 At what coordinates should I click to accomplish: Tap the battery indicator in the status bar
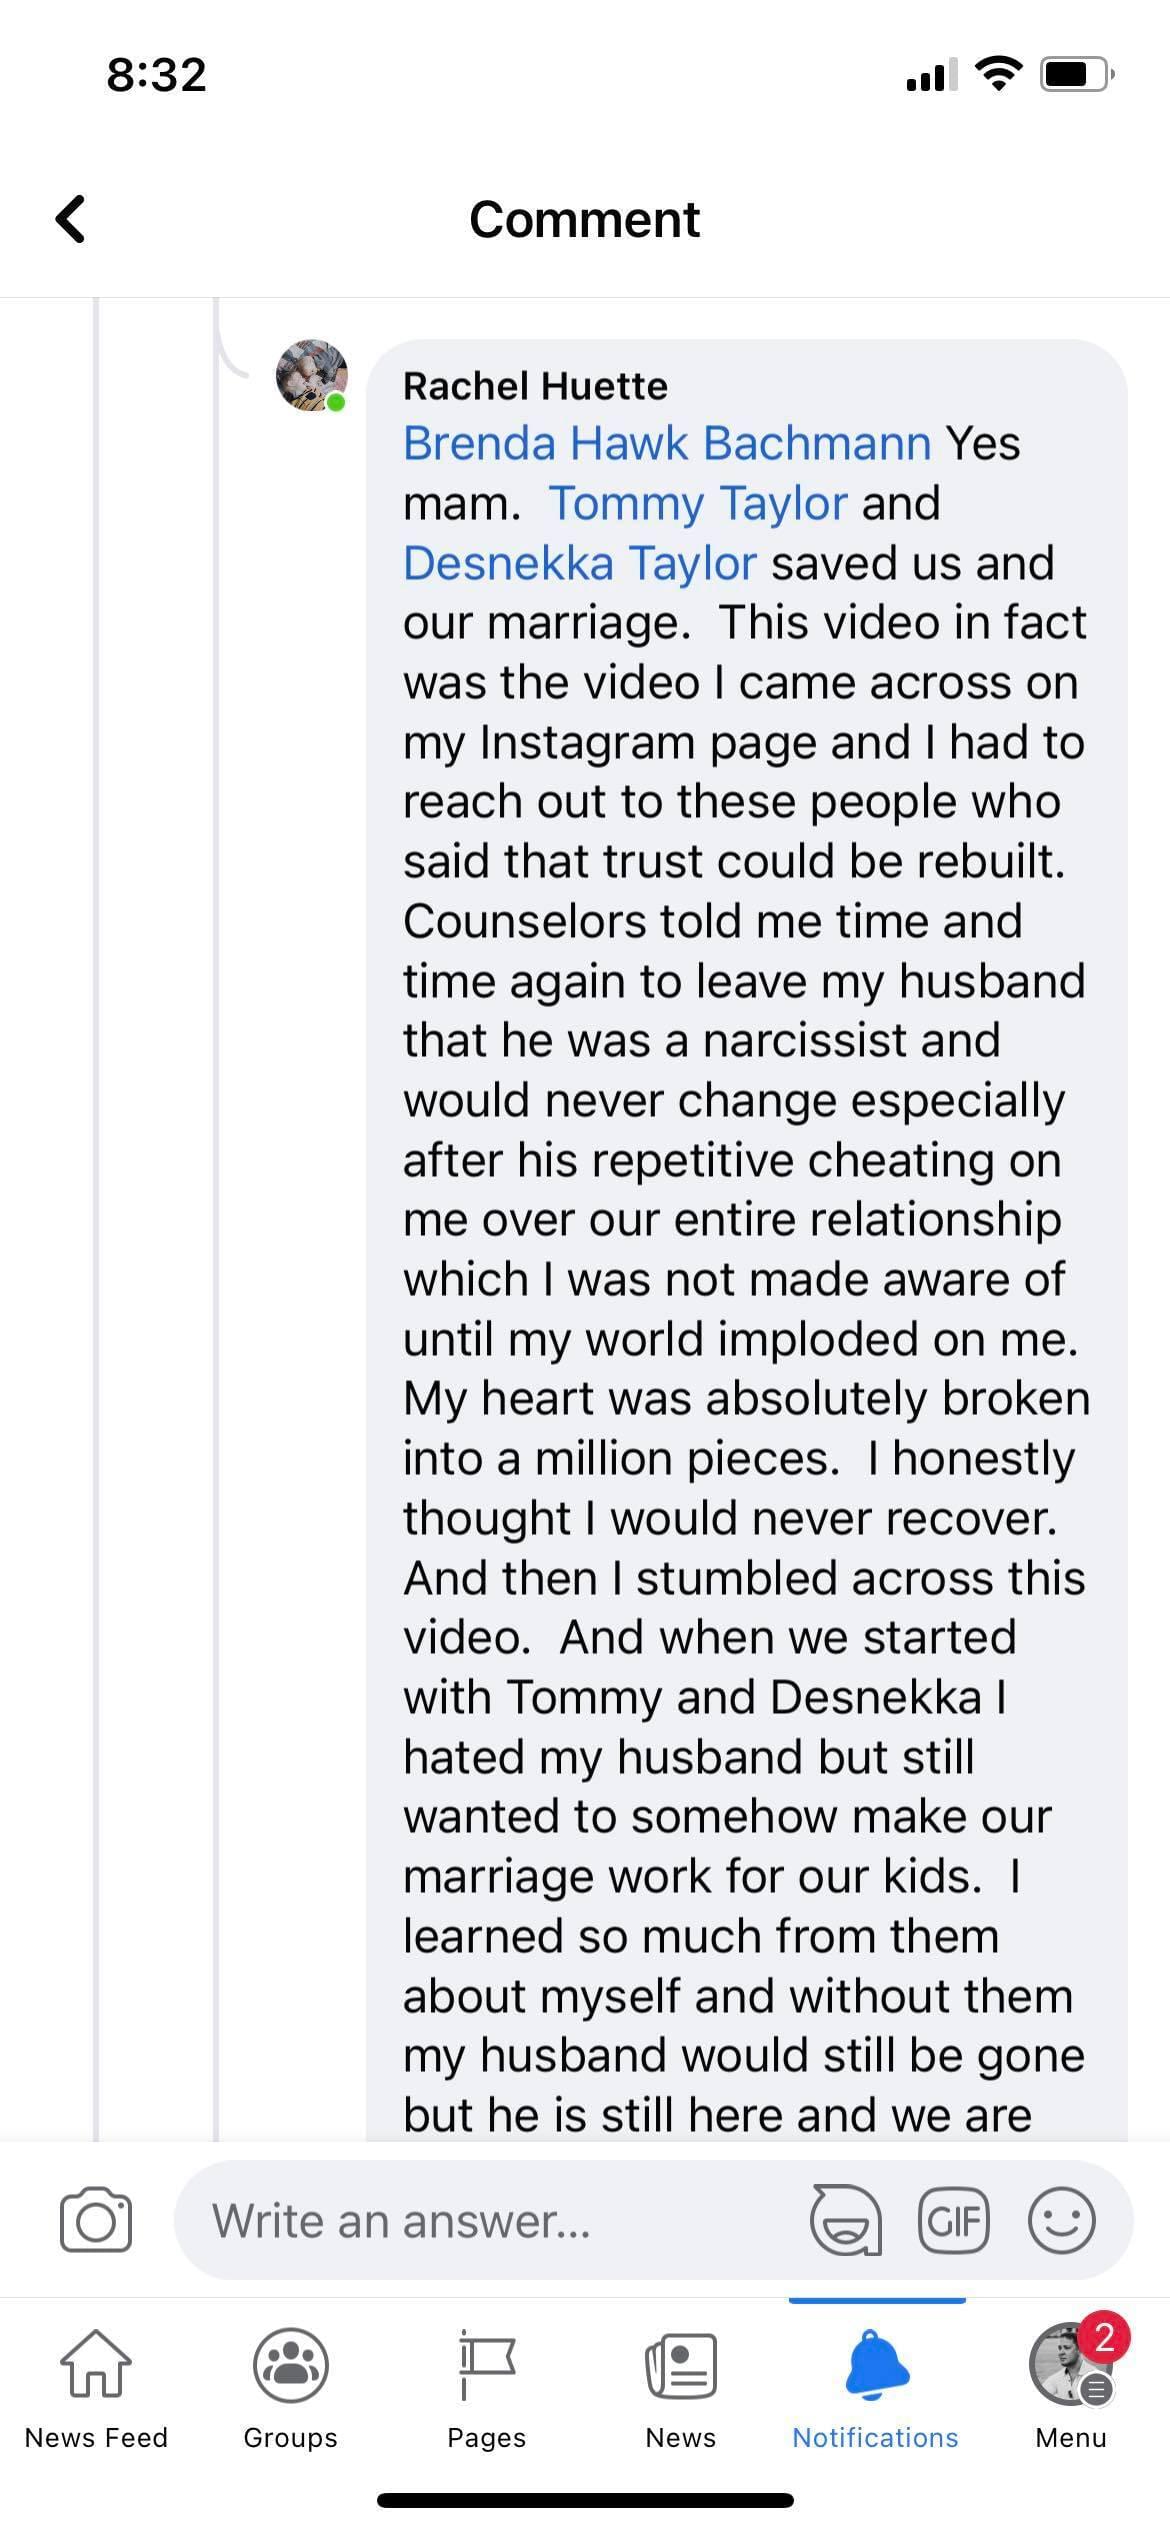[1076, 74]
